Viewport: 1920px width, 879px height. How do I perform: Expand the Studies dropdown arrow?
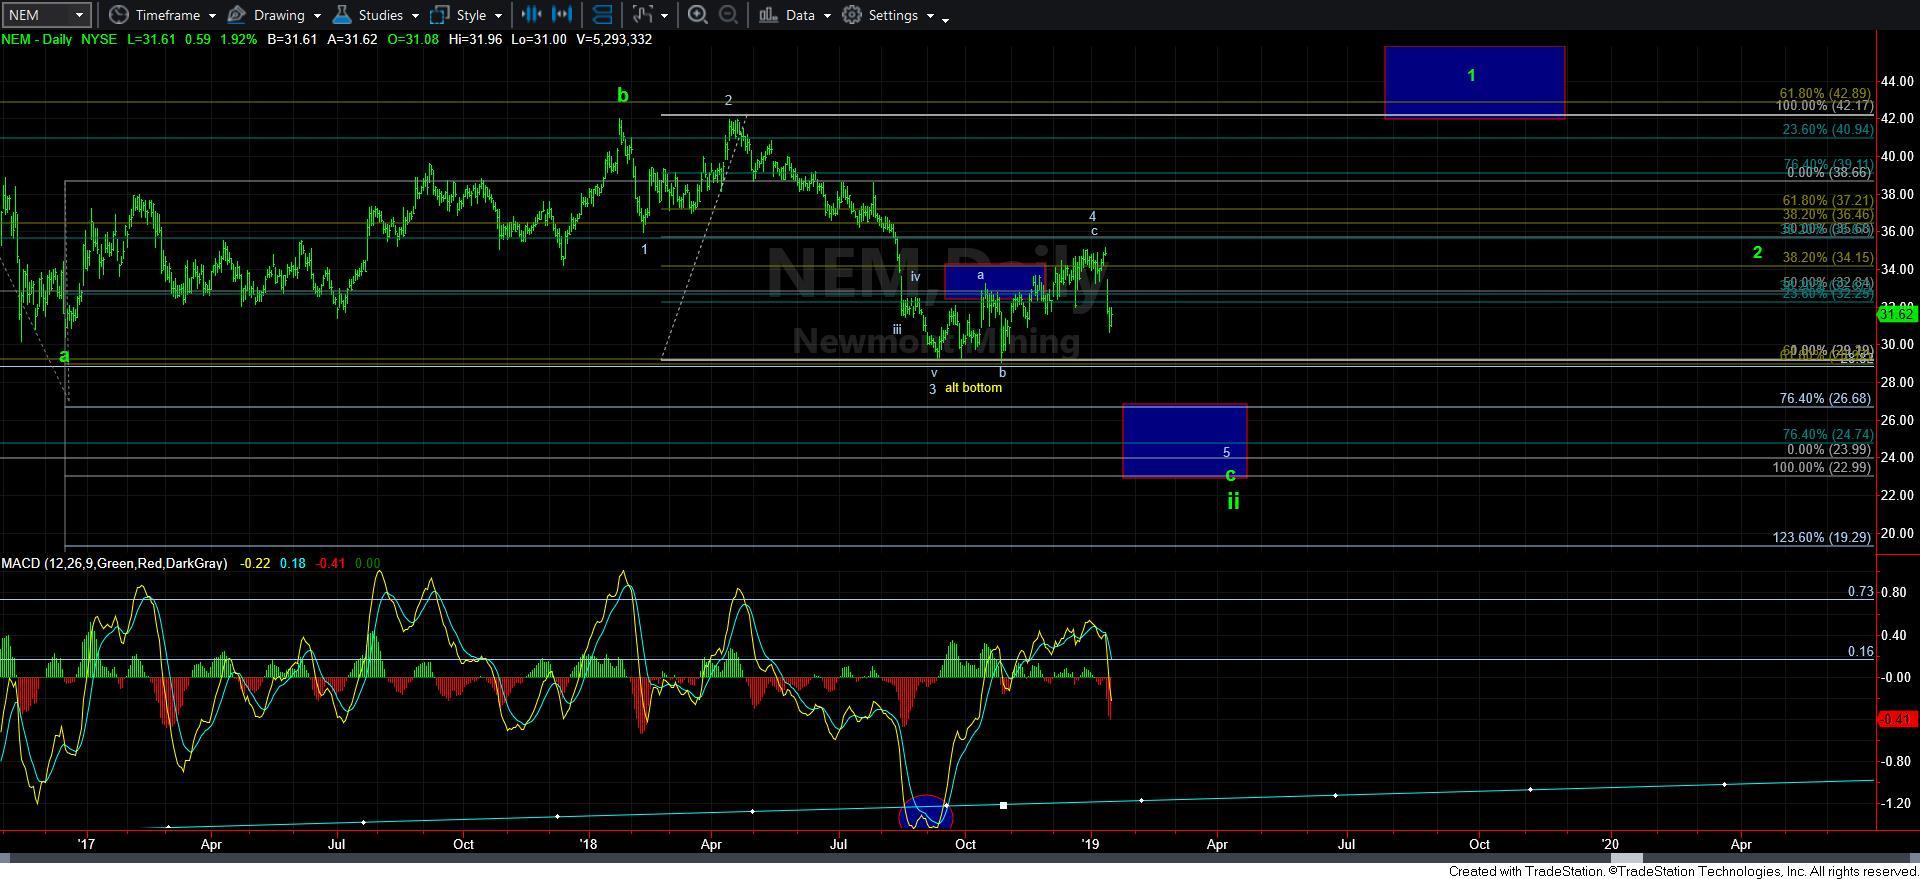tap(415, 16)
